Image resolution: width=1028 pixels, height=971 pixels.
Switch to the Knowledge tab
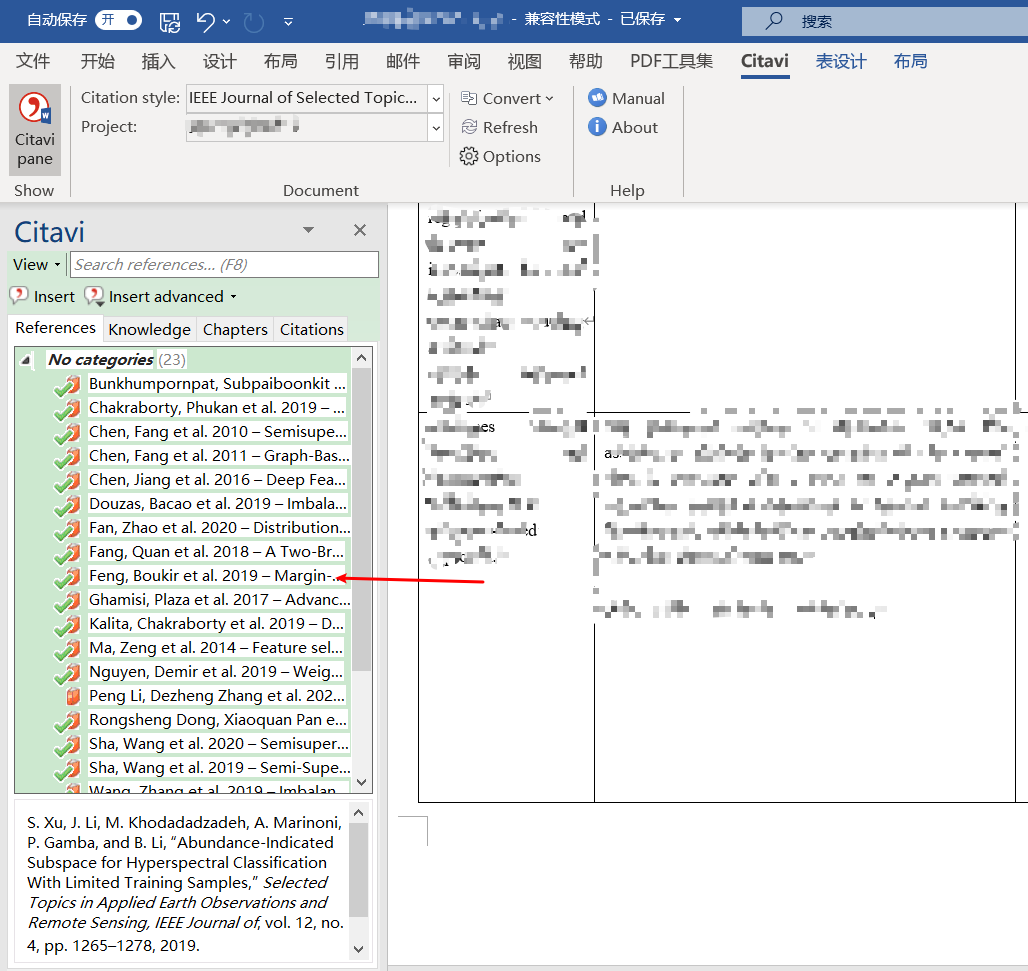[x=149, y=328]
